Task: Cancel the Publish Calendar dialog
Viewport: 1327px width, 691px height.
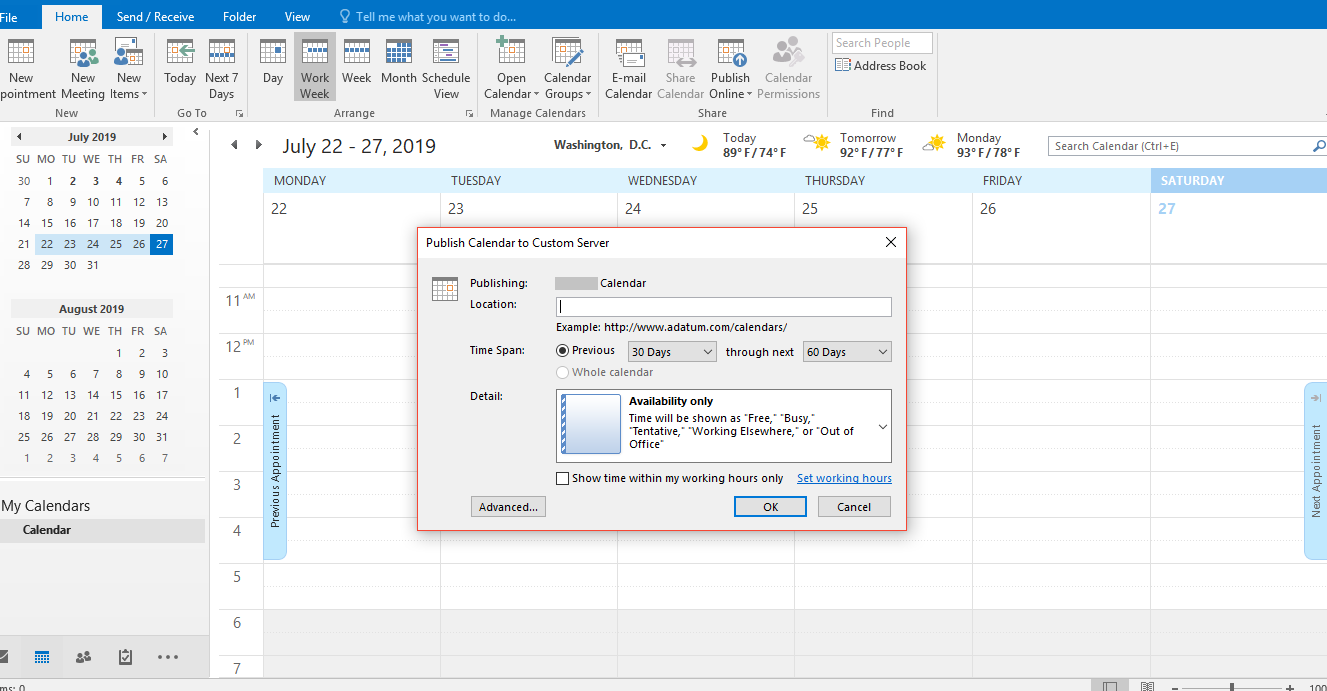Action: pos(854,507)
